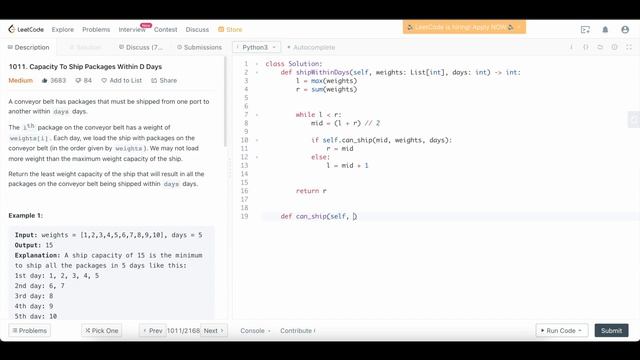Click the Medium difficulty label
Image resolution: width=640 pixels, height=360 pixels.
pos(20,80)
